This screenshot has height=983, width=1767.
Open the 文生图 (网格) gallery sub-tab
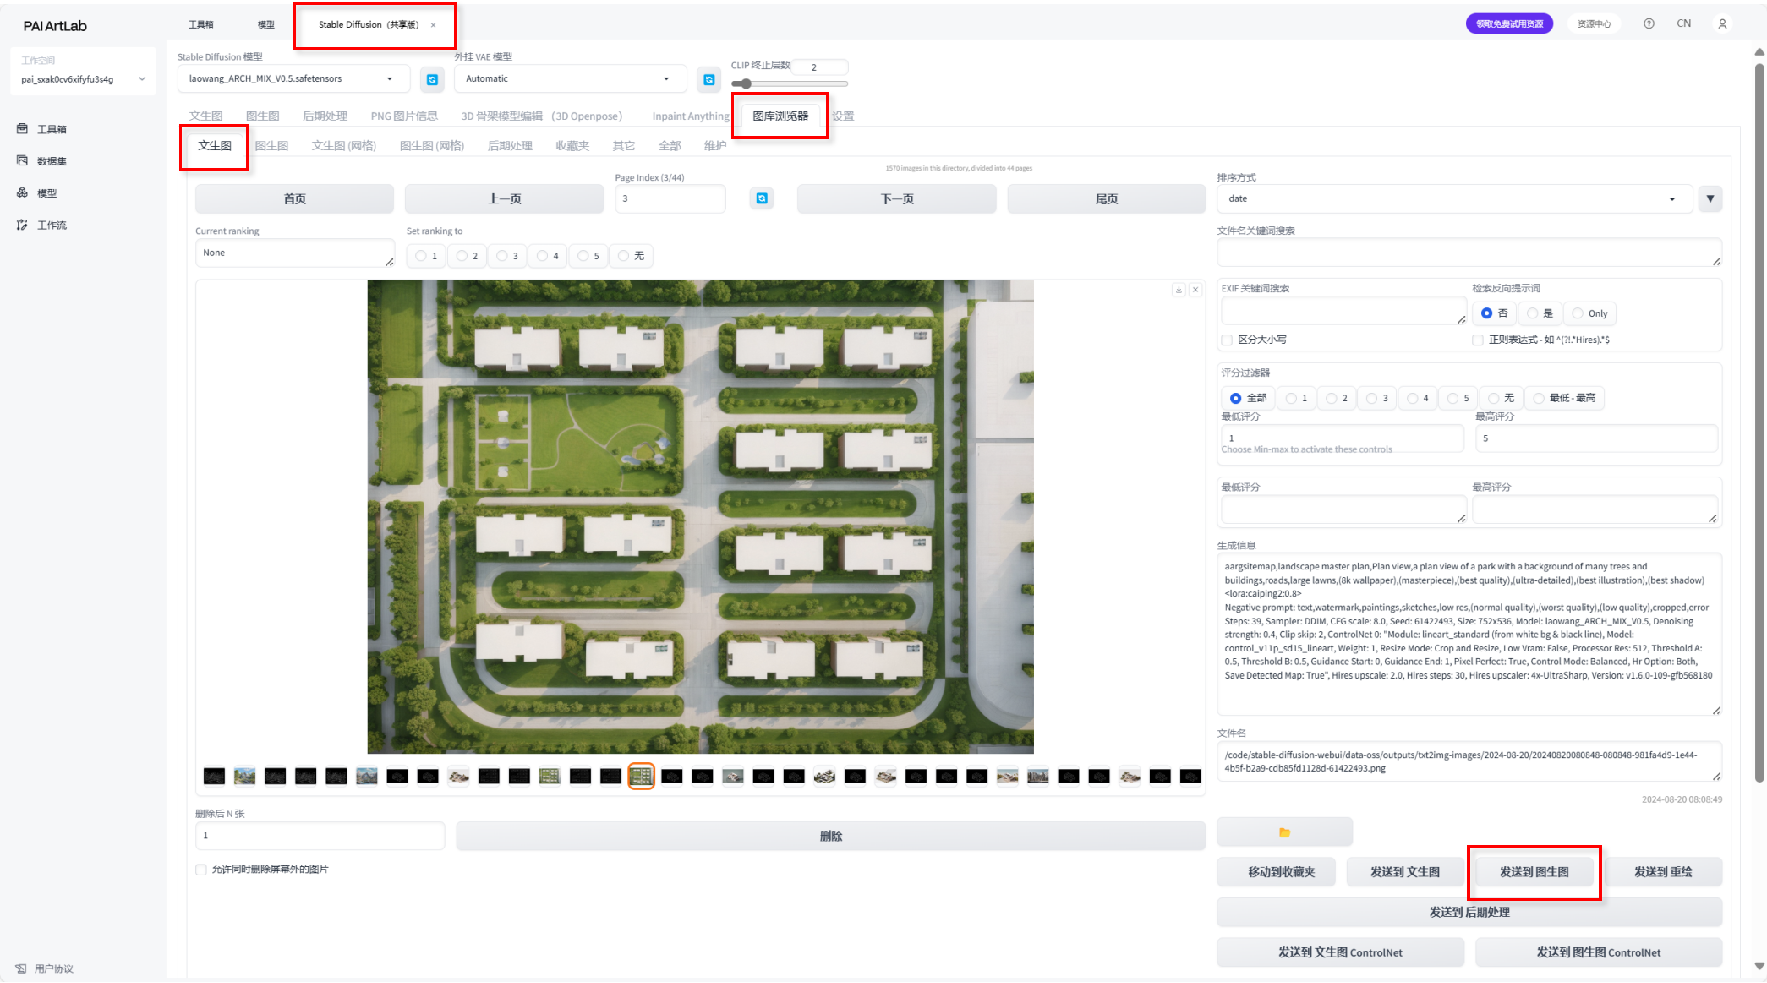[x=344, y=146]
